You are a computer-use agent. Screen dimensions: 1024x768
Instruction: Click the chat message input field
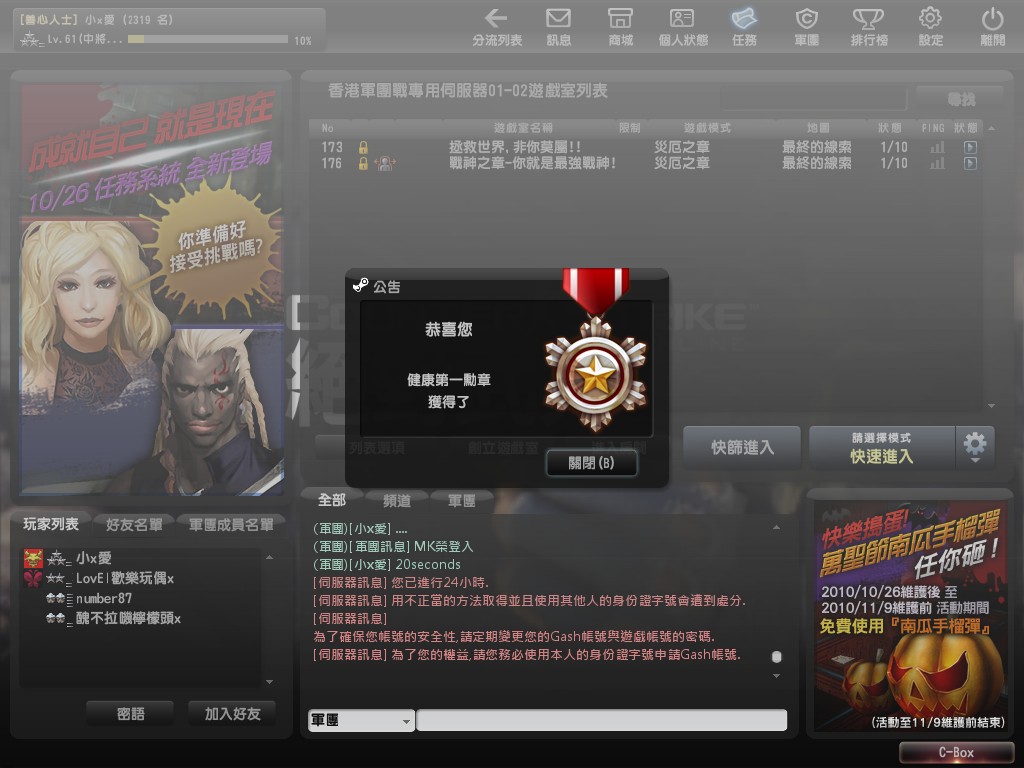pyautogui.click(x=601, y=720)
